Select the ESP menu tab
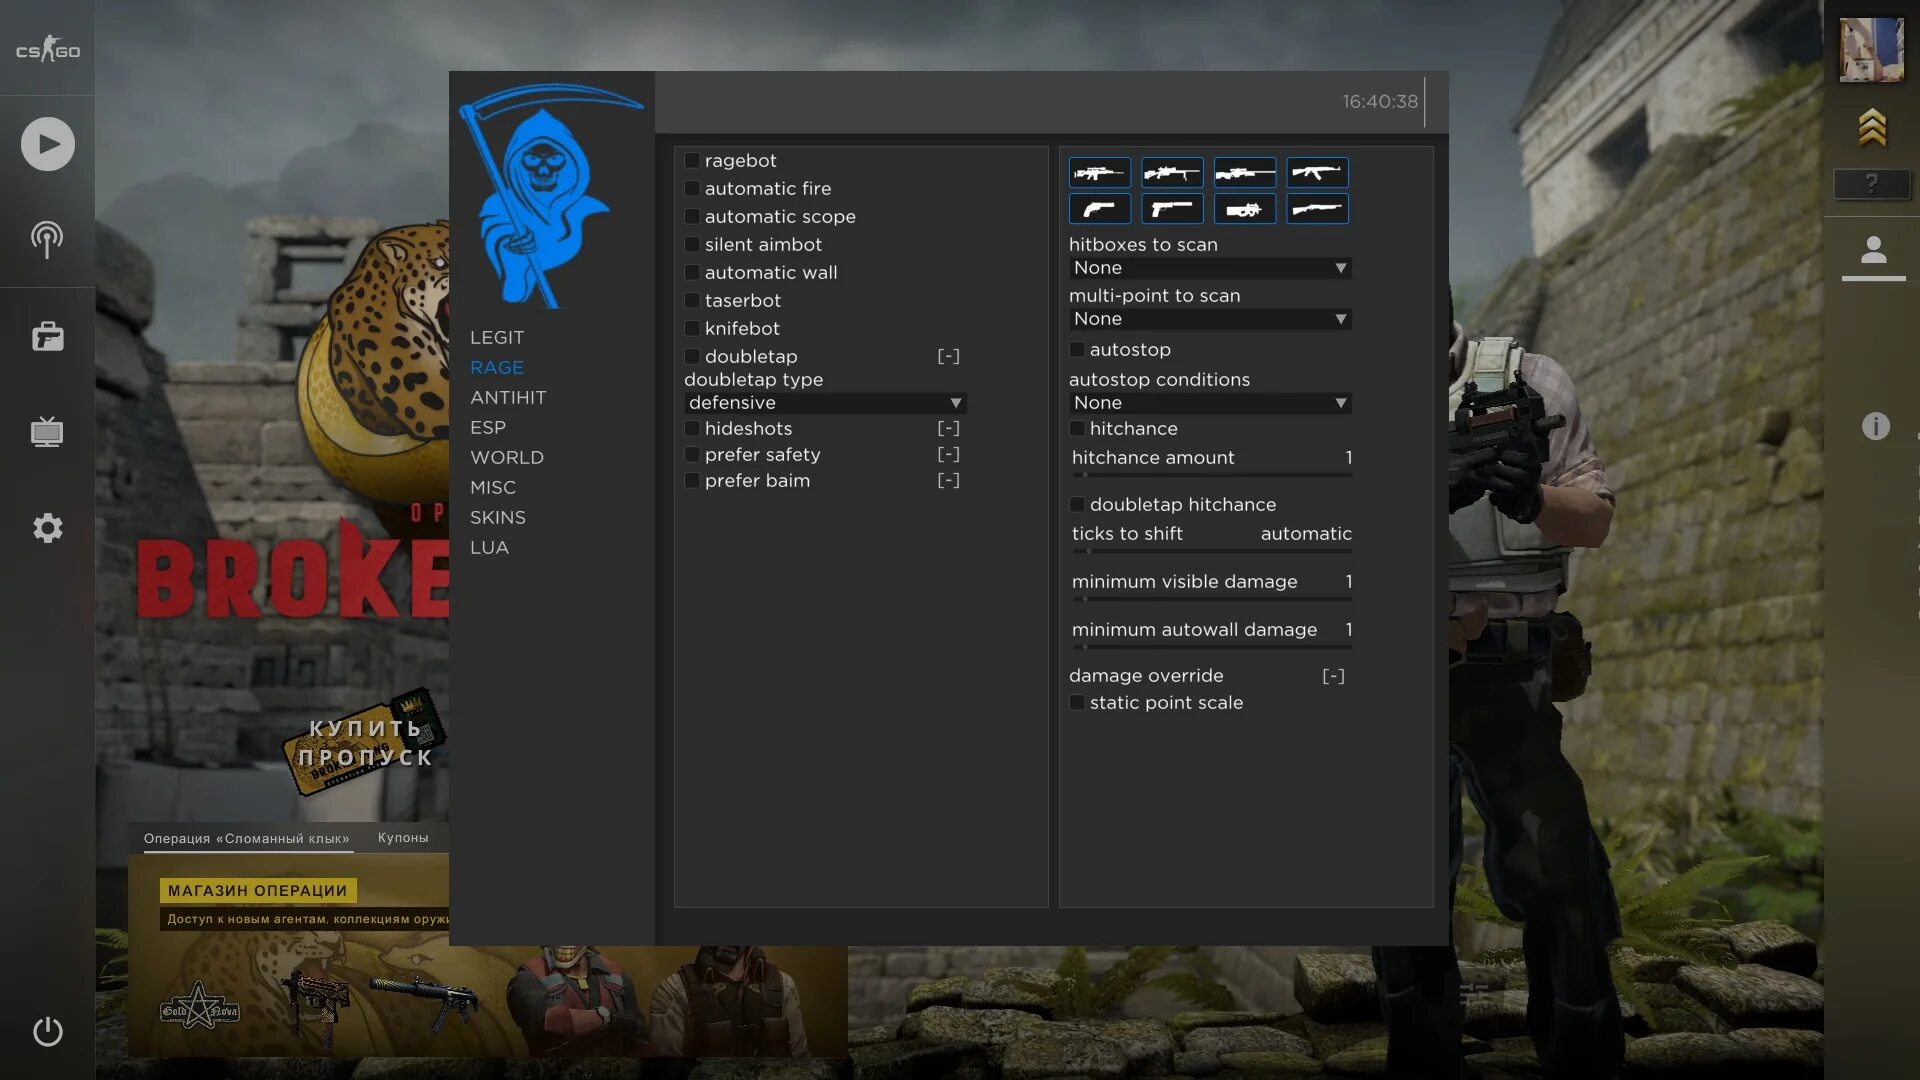Screen dimensions: 1920x1080 tap(487, 426)
